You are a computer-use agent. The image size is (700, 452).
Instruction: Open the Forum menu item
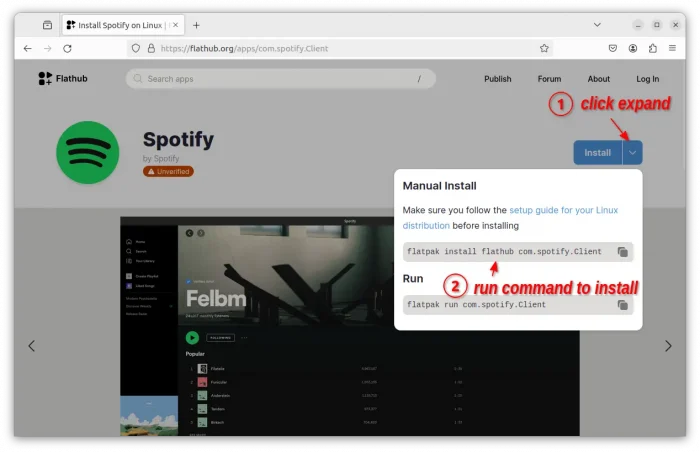[x=549, y=79]
